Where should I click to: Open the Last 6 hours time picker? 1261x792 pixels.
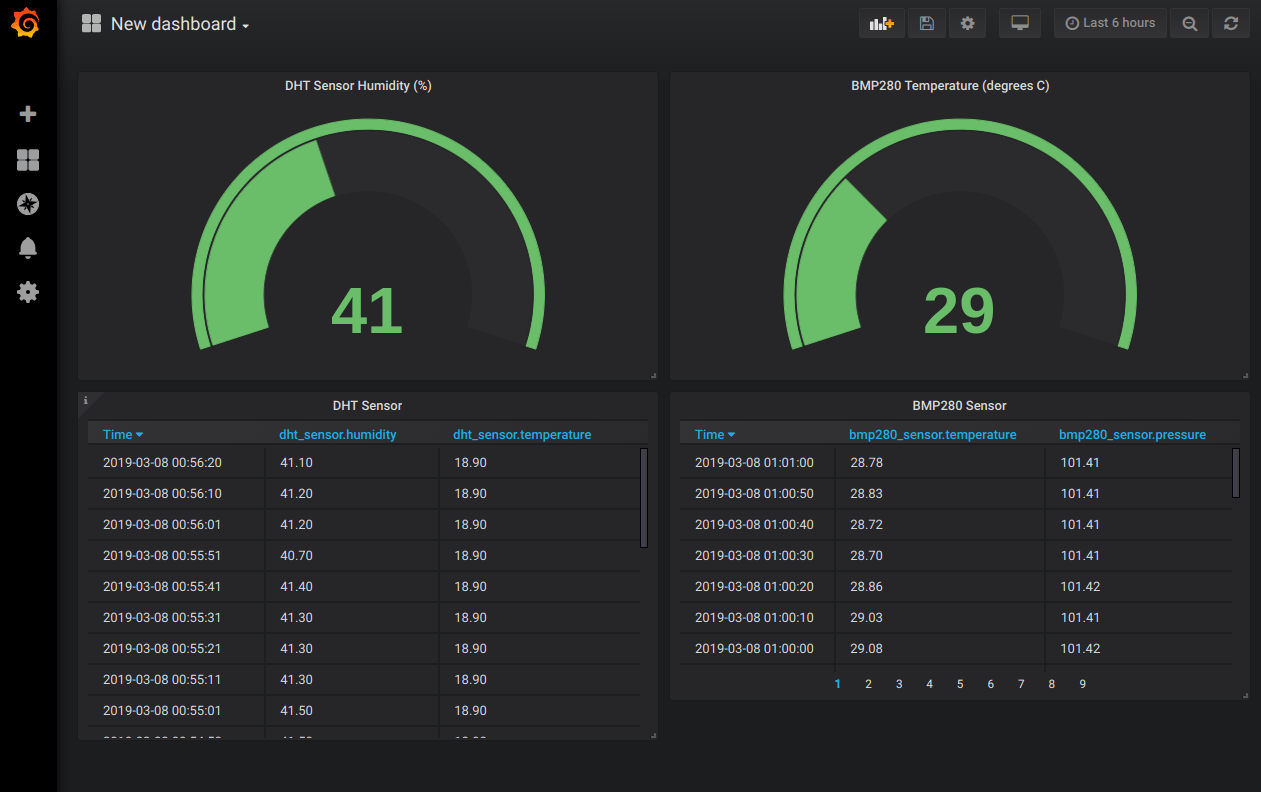[x=1110, y=23]
